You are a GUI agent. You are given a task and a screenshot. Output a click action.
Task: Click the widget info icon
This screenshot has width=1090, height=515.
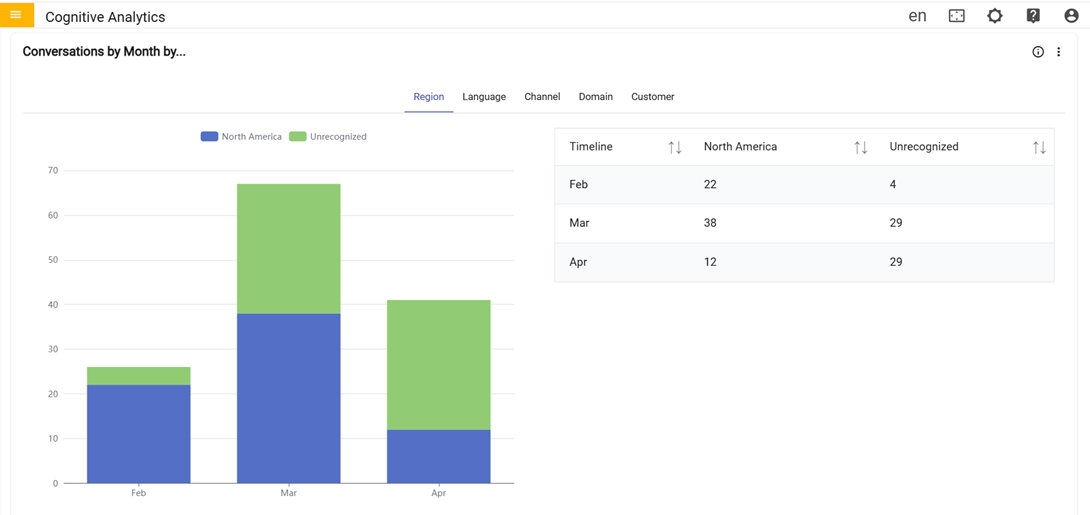point(1038,52)
